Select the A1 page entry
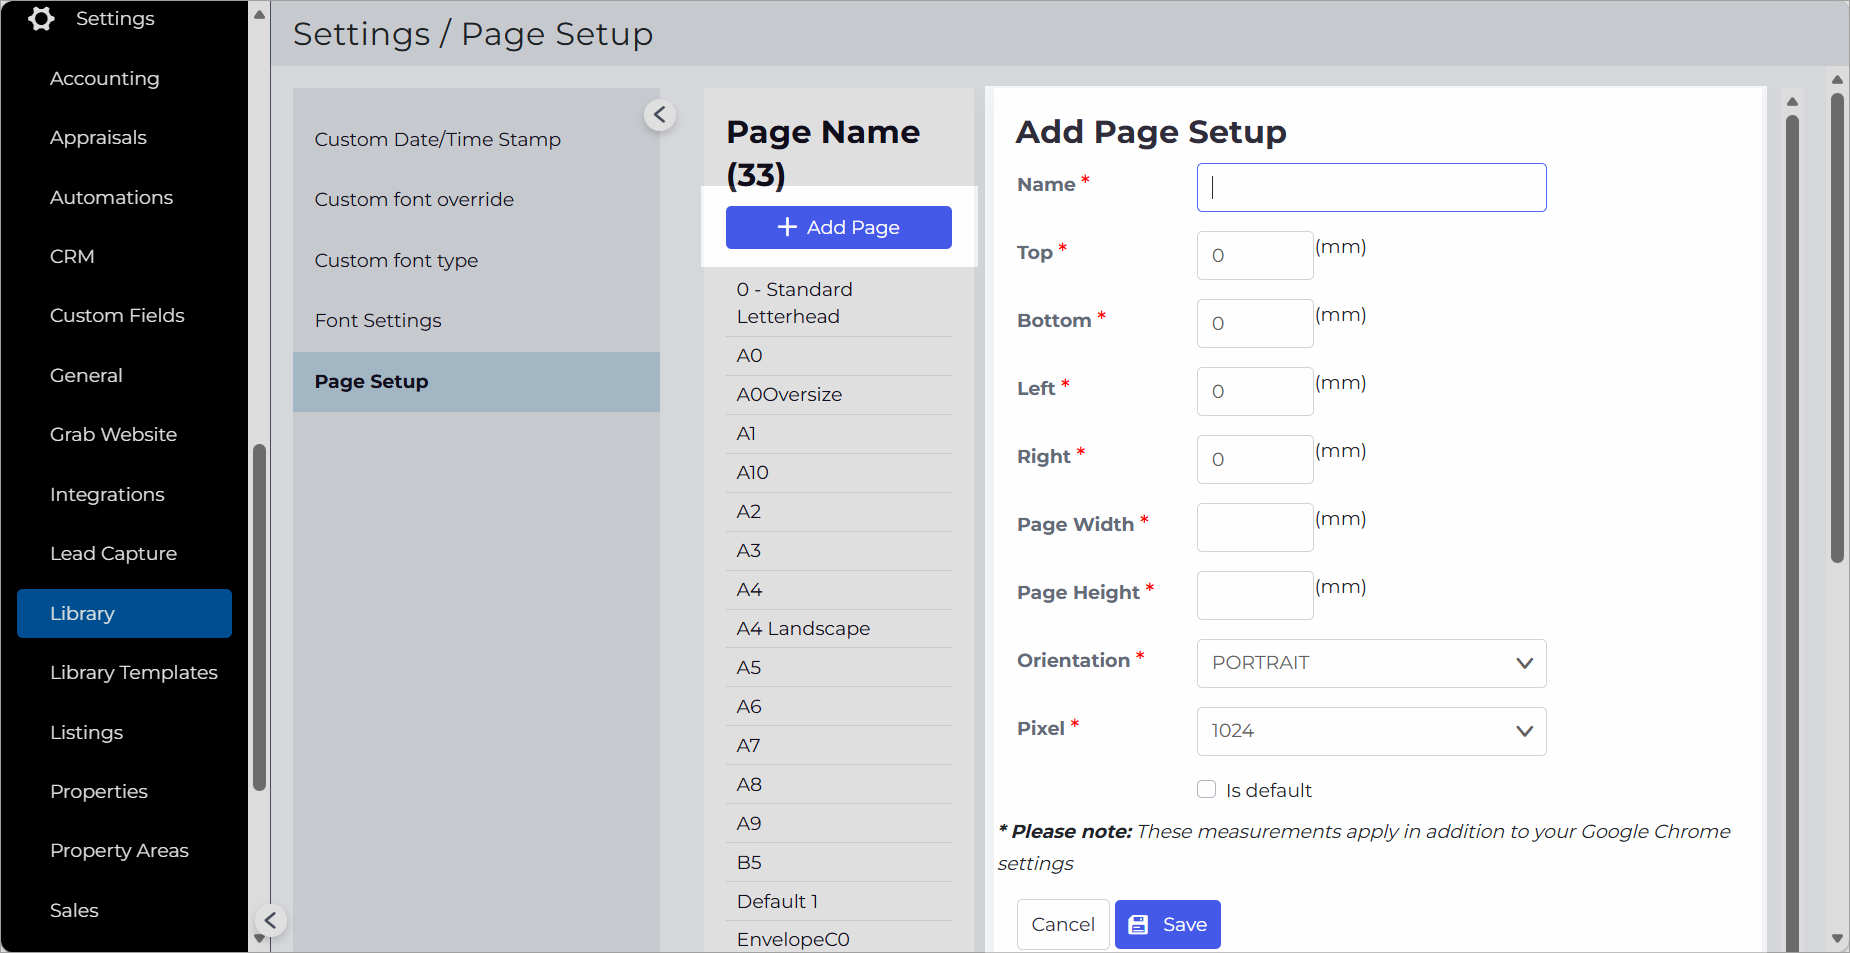Image resolution: width=1850 pixels, height=953 pixels. coord(838,434)
